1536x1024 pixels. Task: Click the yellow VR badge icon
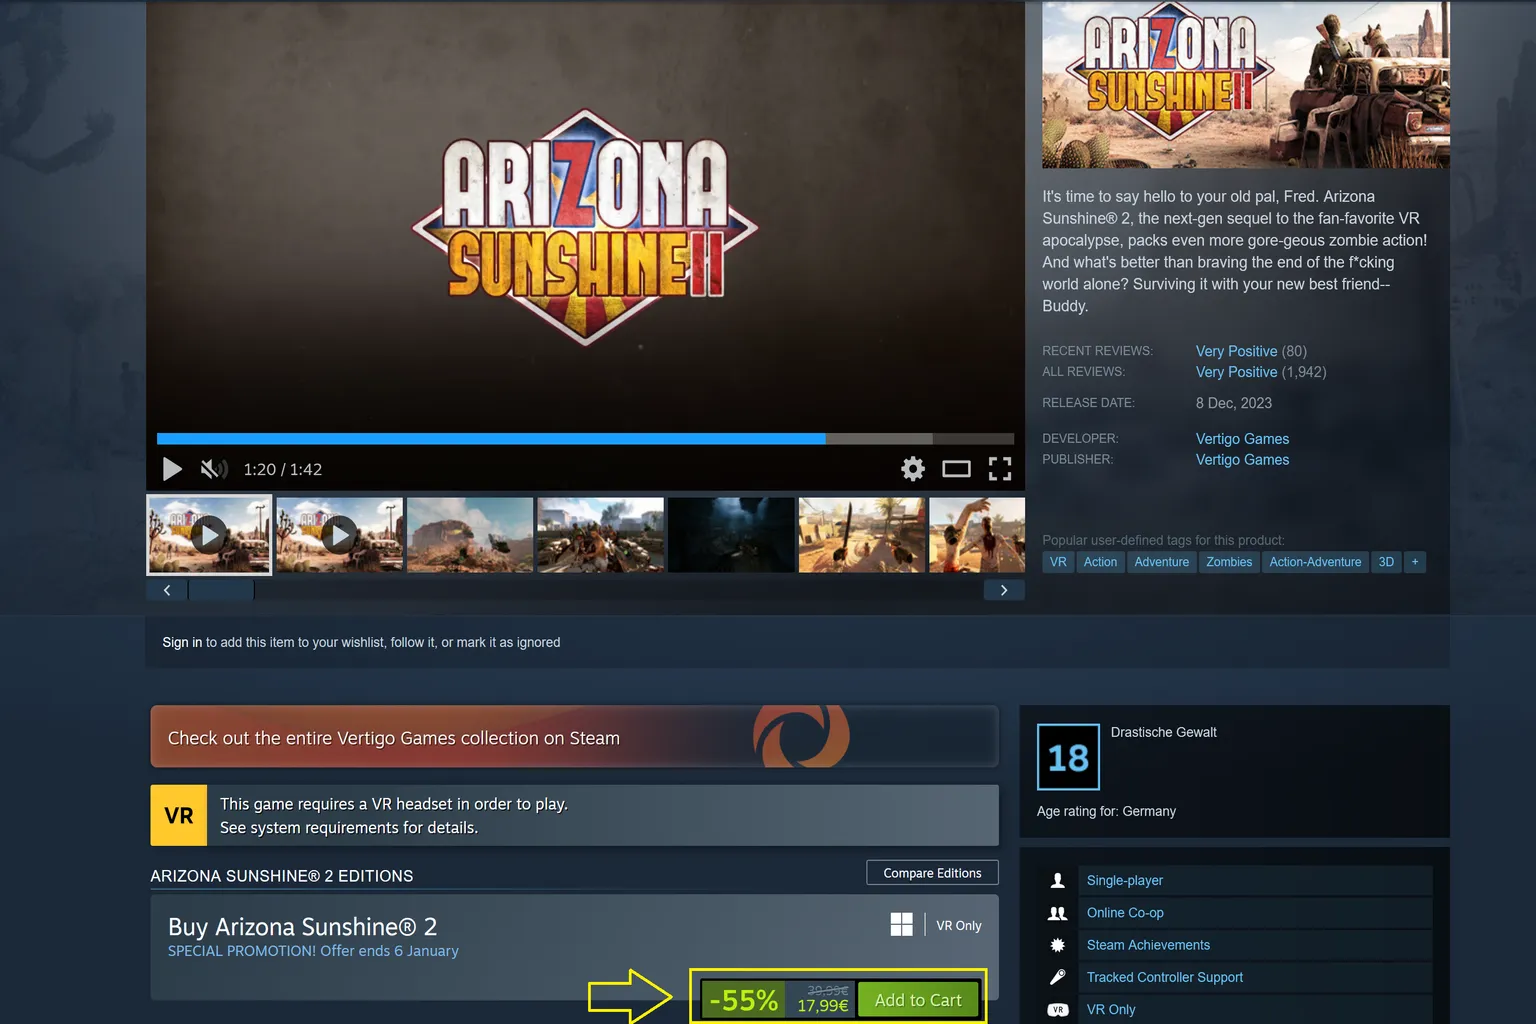[179, 815]
